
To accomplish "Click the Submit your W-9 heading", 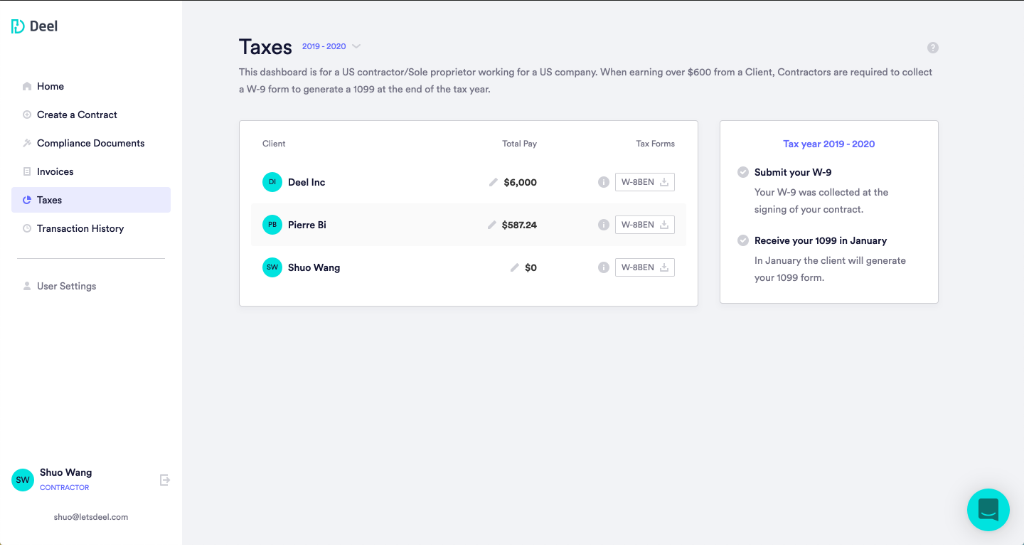I will (792, 172).
